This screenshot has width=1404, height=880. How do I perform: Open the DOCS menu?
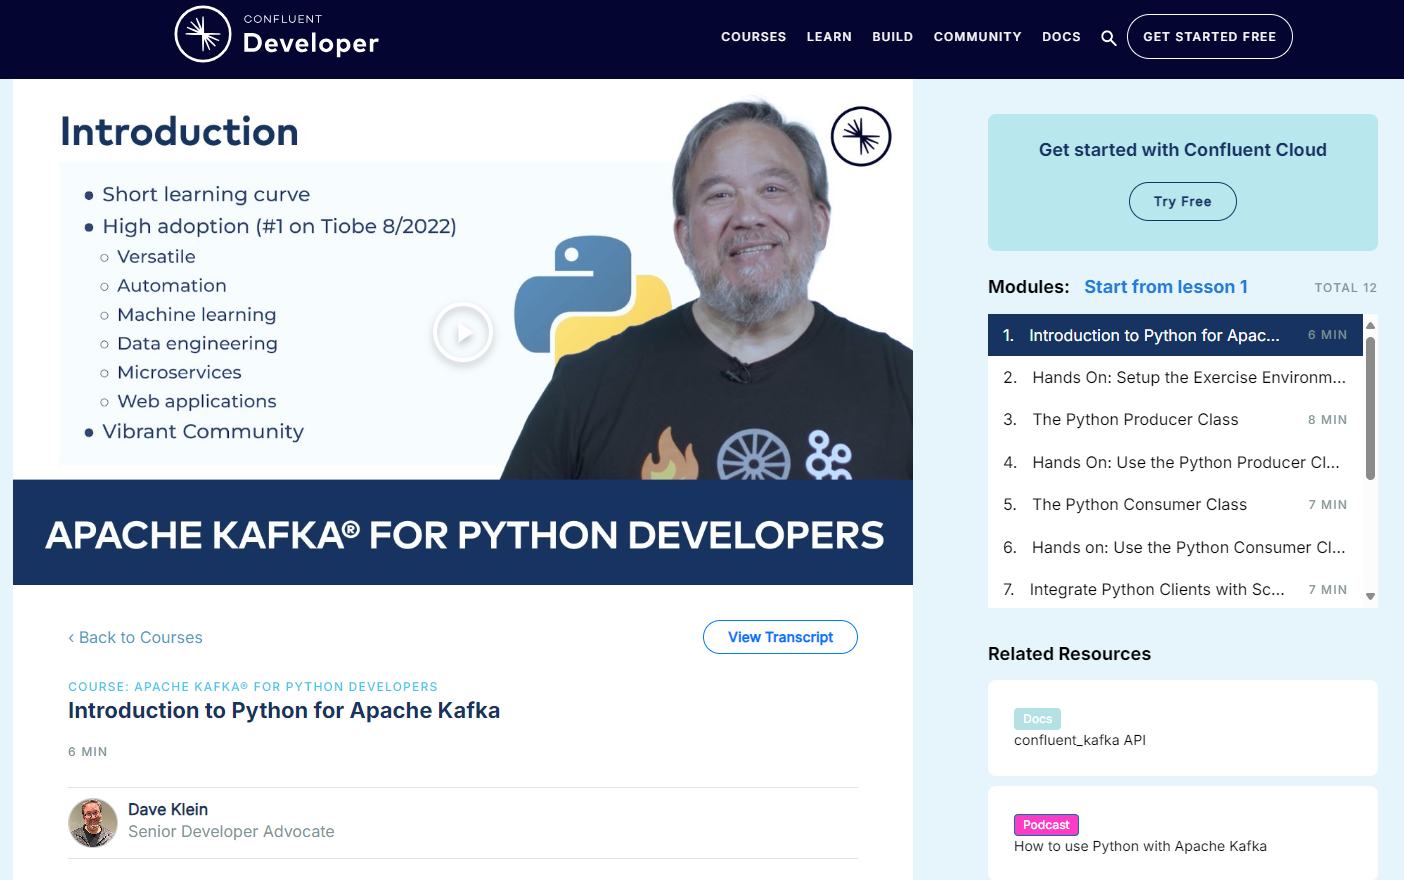(1061, 37)
